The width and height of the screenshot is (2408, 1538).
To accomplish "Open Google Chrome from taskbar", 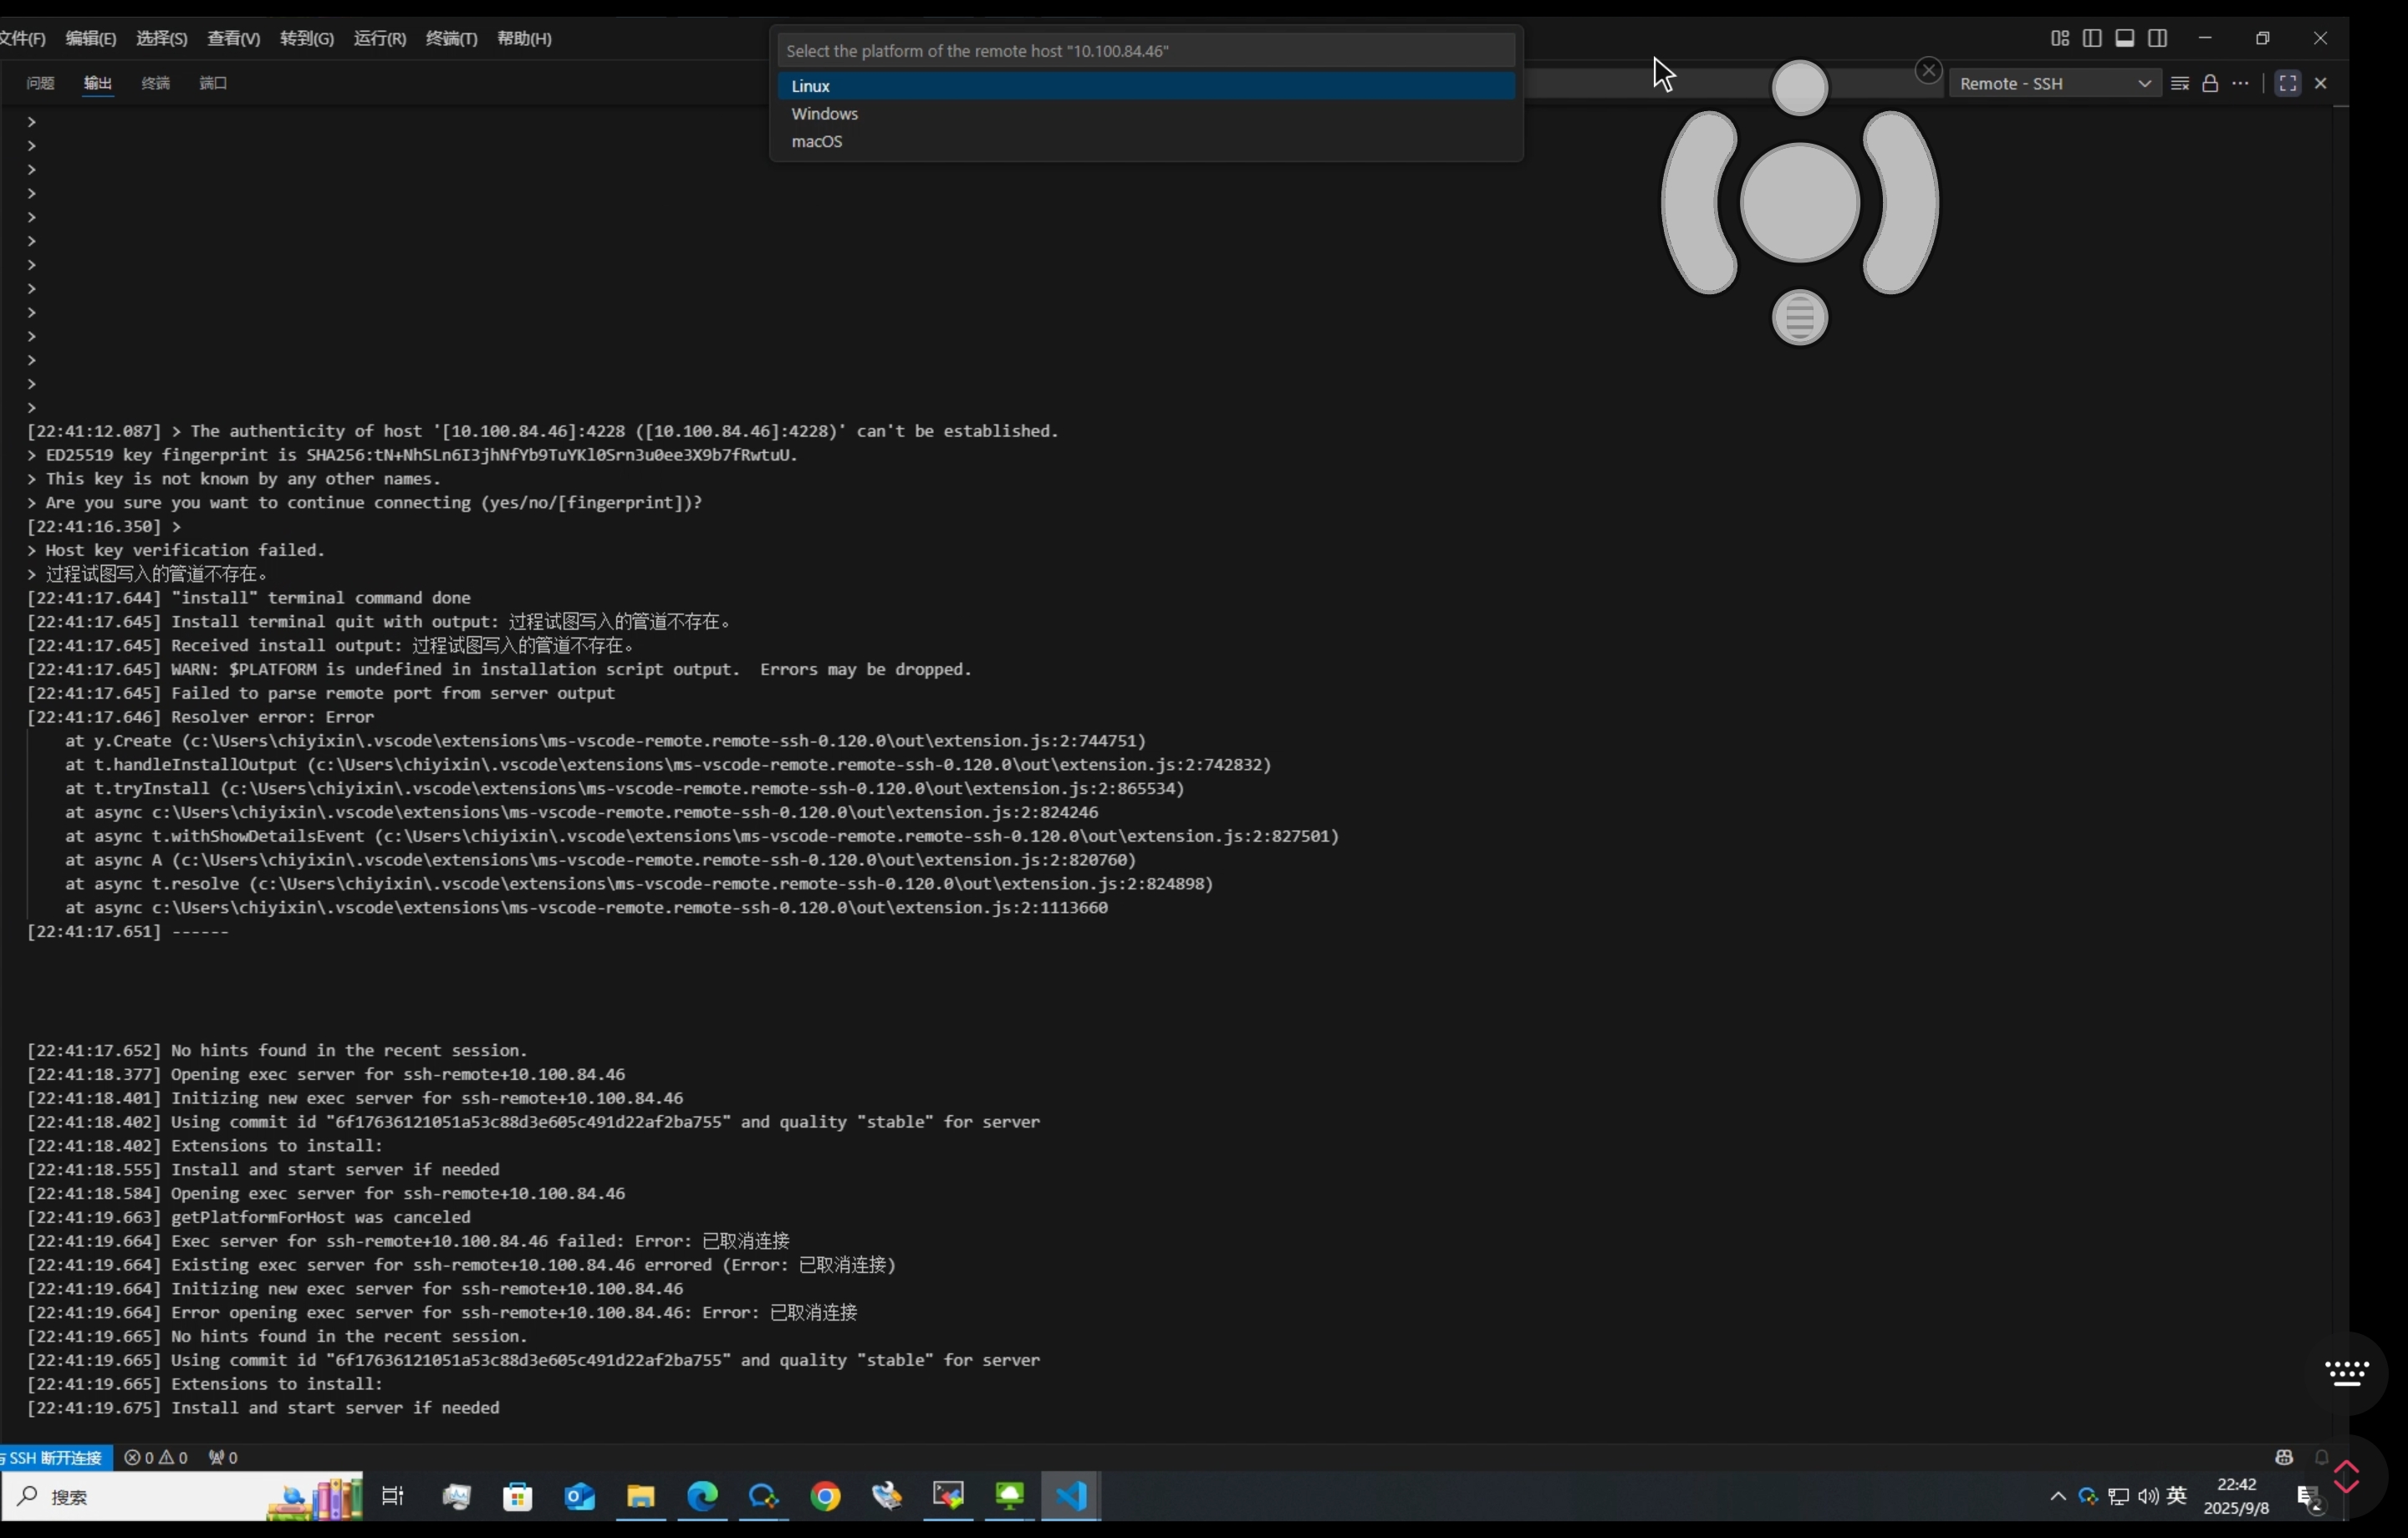I will 825,1496.
